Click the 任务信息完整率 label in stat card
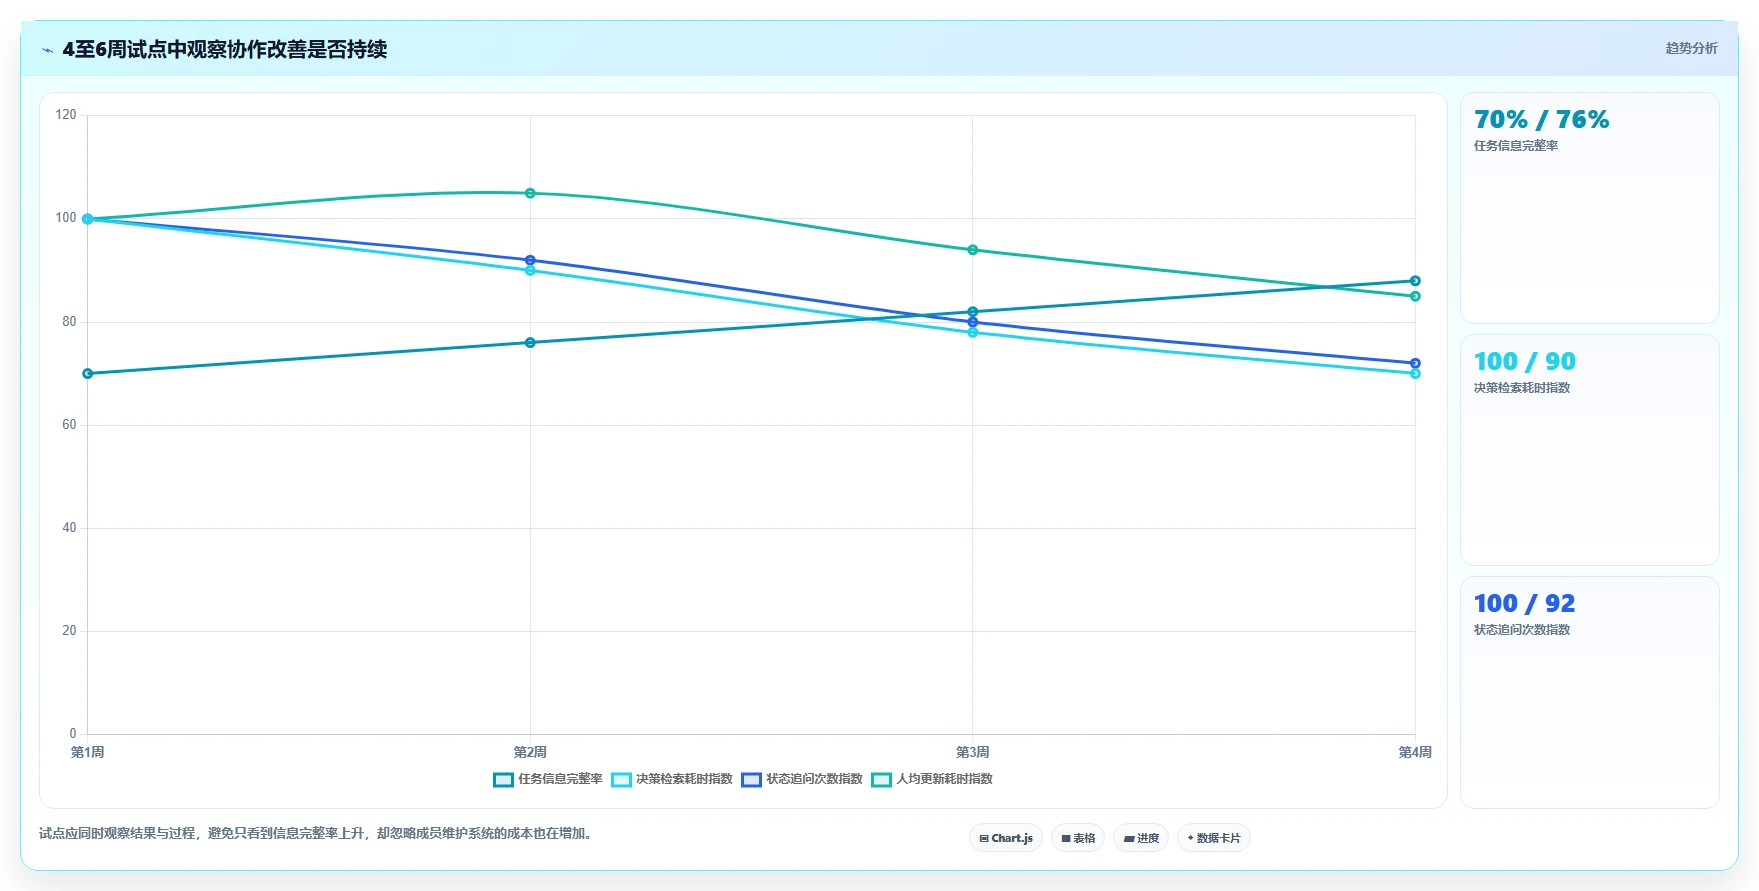The image size is (1759, 891). coord(1516,146)
